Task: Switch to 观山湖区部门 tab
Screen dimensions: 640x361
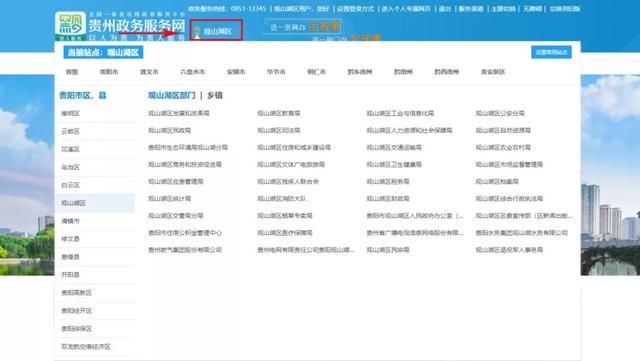Action: pos(172,96)
